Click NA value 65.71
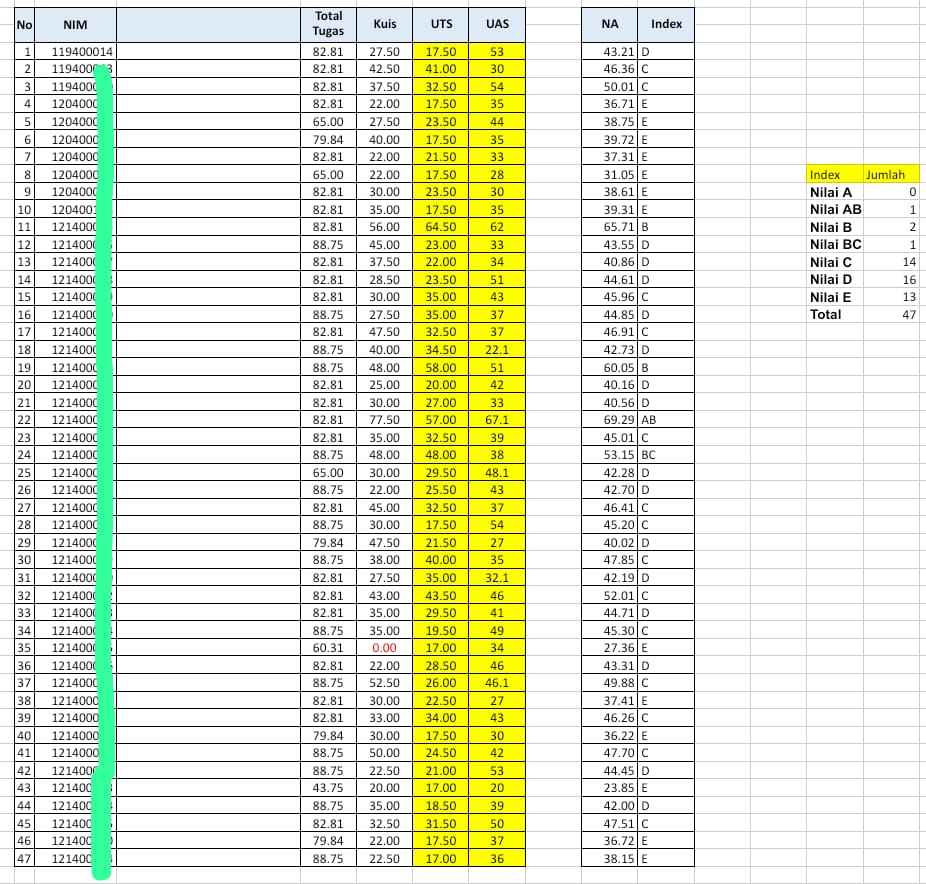Viewport: 926px width, 884px height. click(619, 227)
